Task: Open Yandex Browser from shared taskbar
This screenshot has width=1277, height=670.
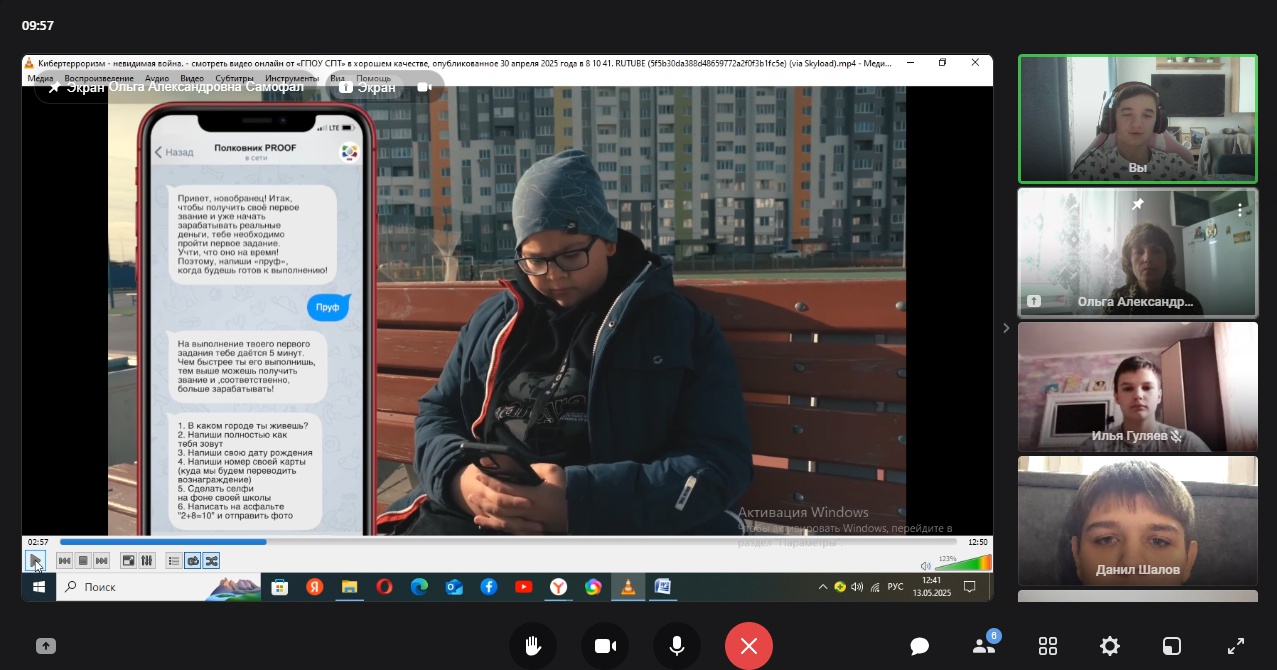Action: [x=559, y=587]
